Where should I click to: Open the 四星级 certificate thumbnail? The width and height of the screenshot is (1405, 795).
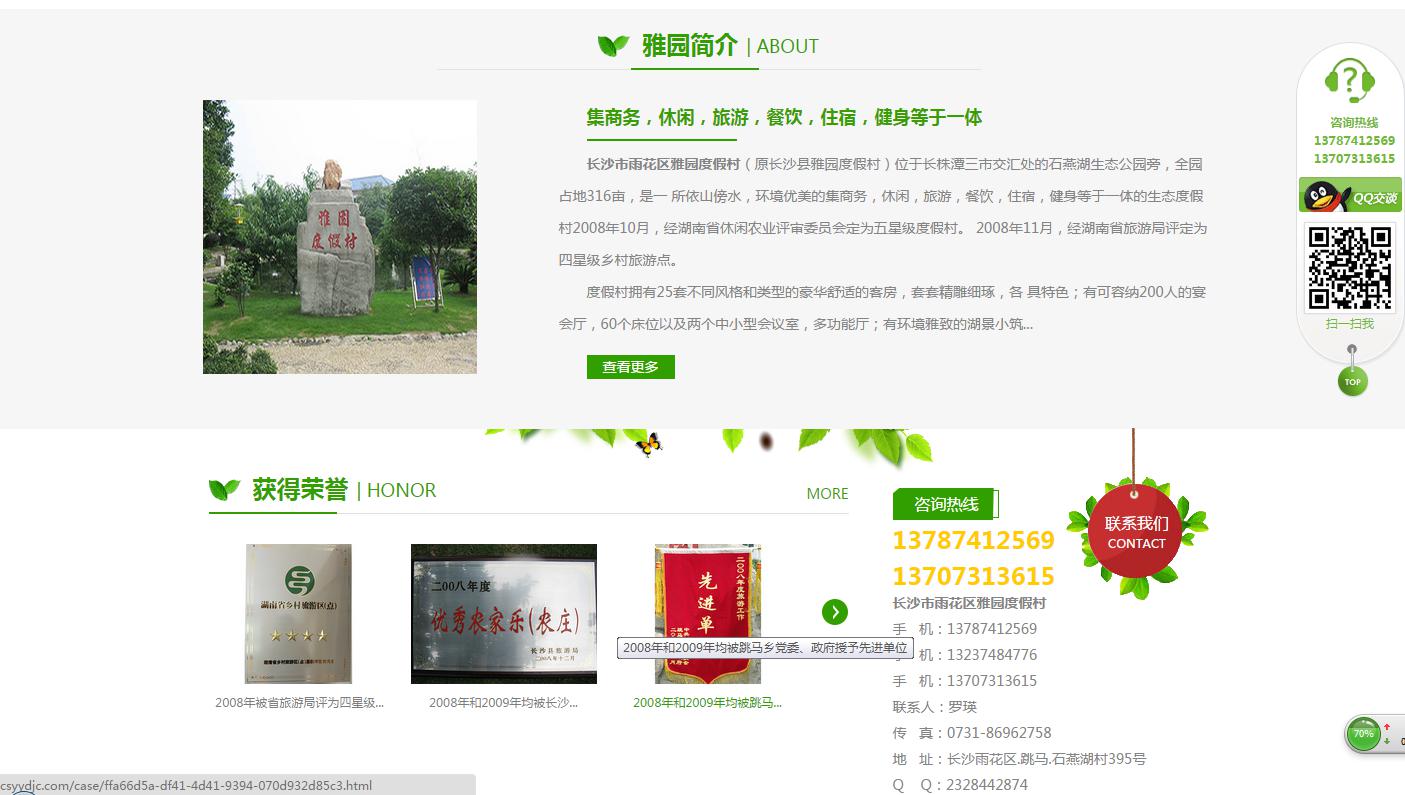click(x=298, y=613)
